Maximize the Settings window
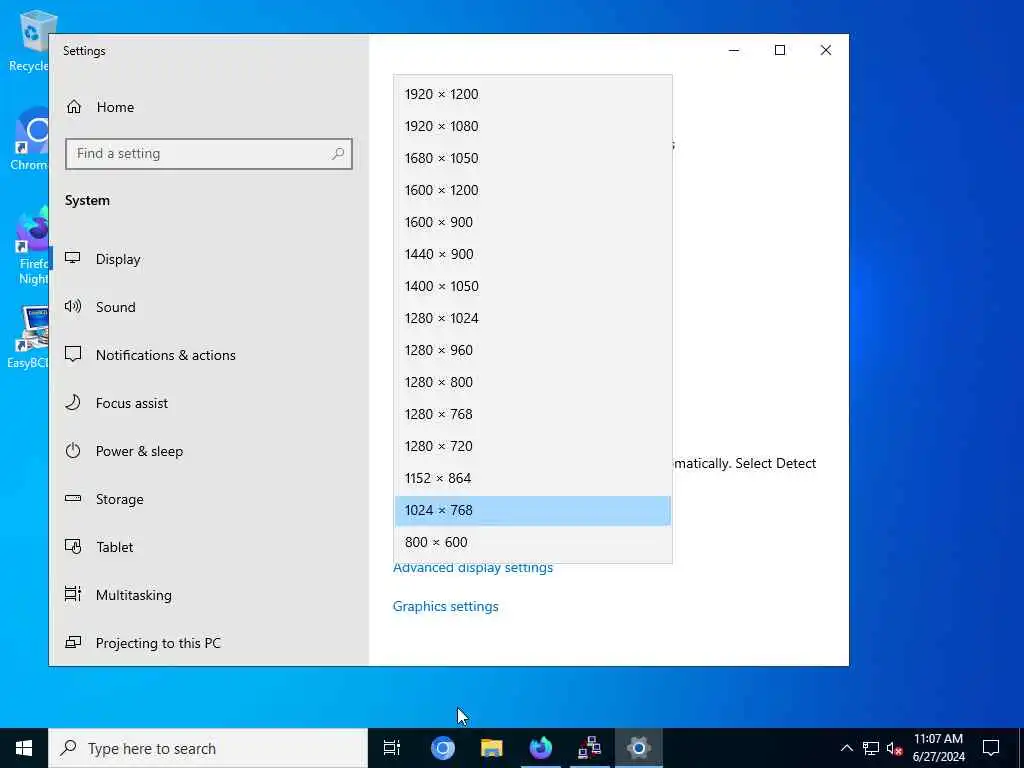Screen dimensions: 1024x768 point(780,50)
